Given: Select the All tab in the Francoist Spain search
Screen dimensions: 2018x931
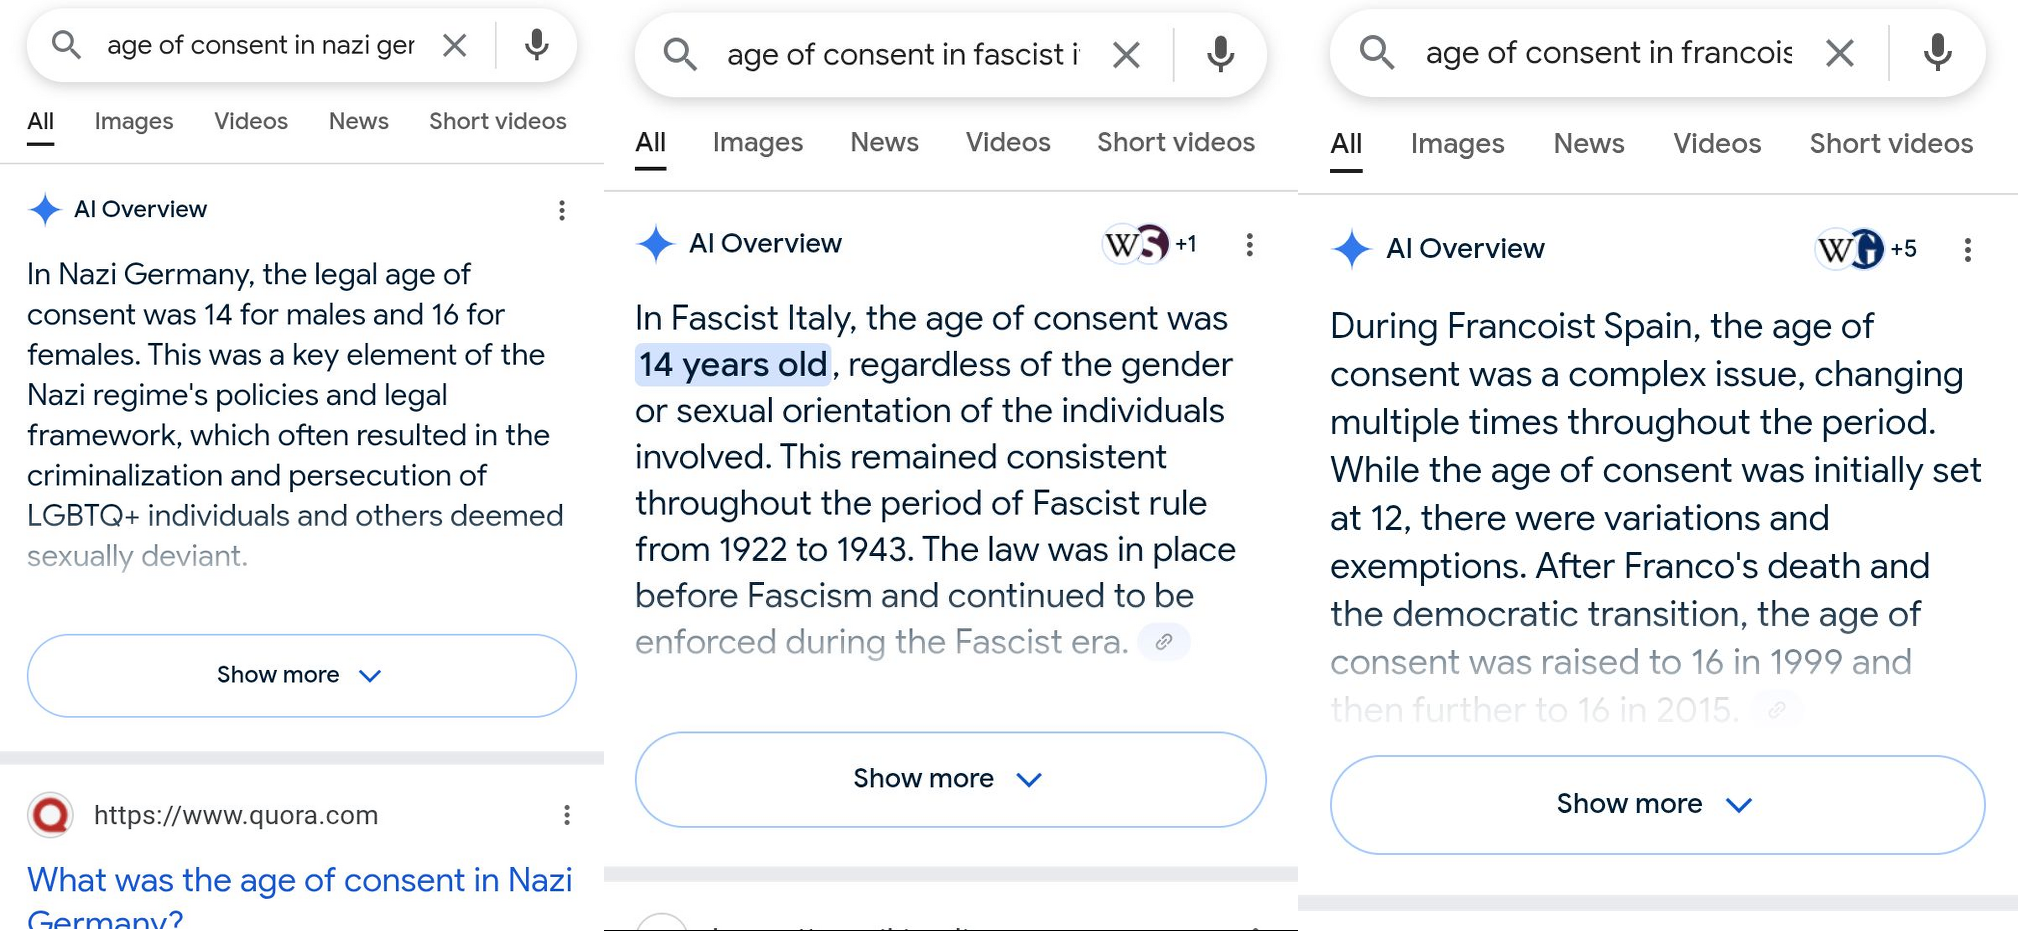Looking at the screenshot, I should tap(1346, 144).
